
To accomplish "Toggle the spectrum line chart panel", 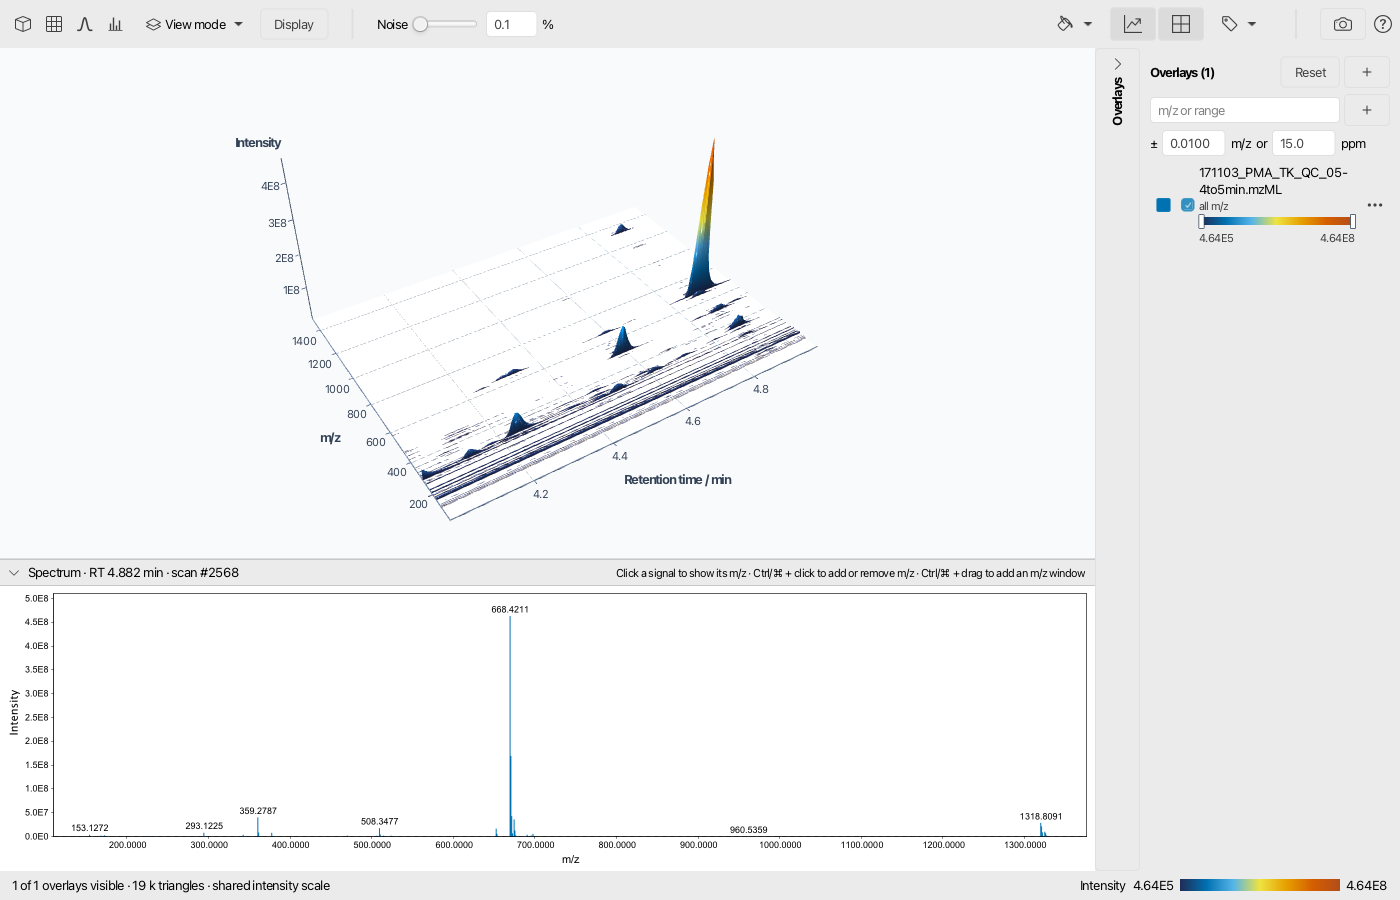I will tap(1133, 24).
